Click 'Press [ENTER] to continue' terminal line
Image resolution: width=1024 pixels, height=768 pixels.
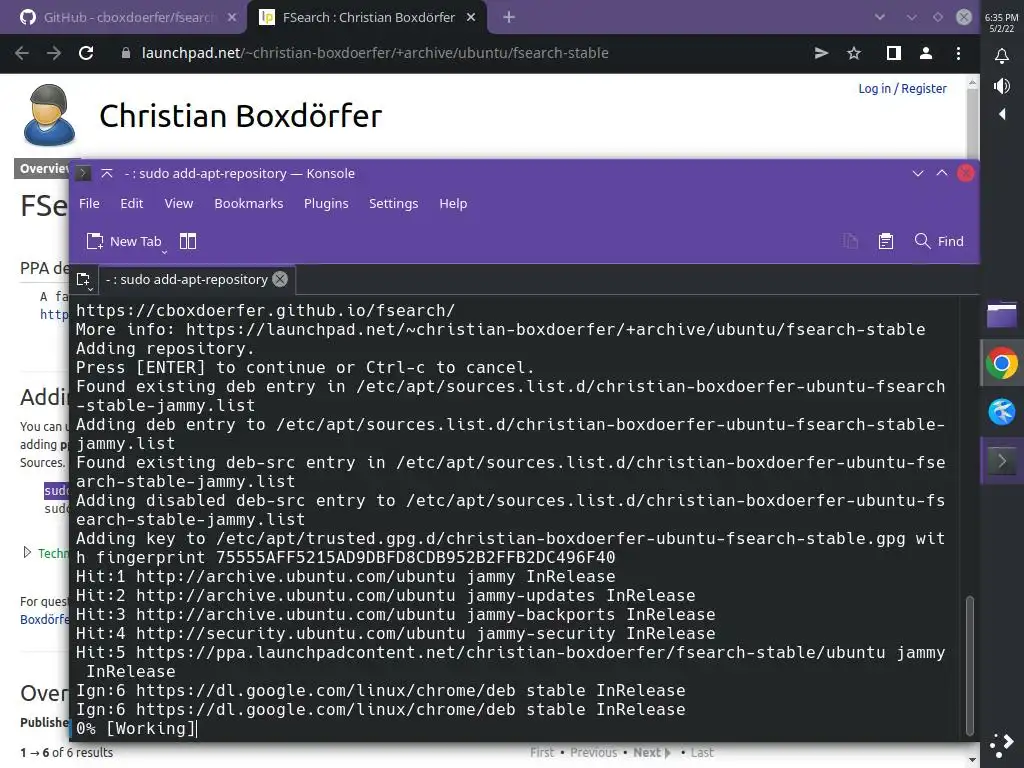click(x=305, y=367)
